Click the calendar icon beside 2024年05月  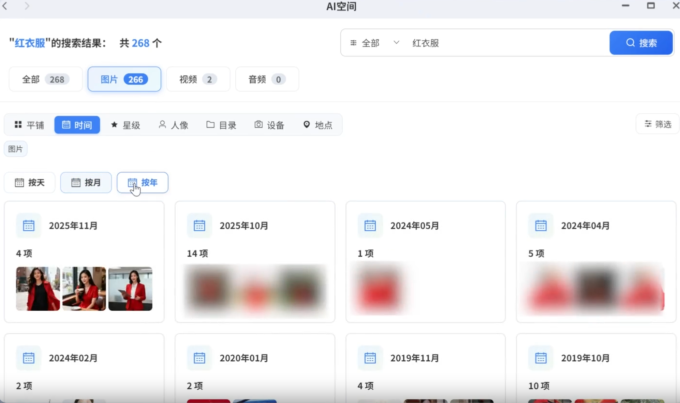[370, 226]
